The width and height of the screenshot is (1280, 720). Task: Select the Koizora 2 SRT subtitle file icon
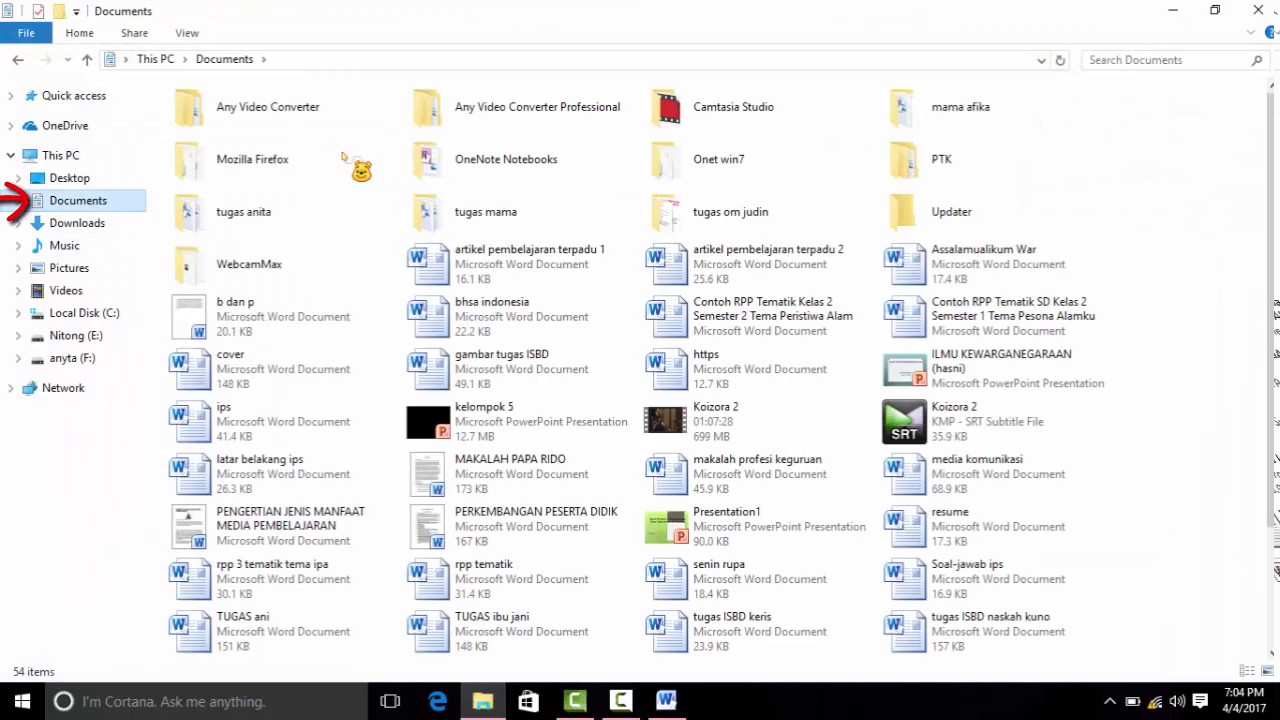pyautogui.click(x=904, y=422)
